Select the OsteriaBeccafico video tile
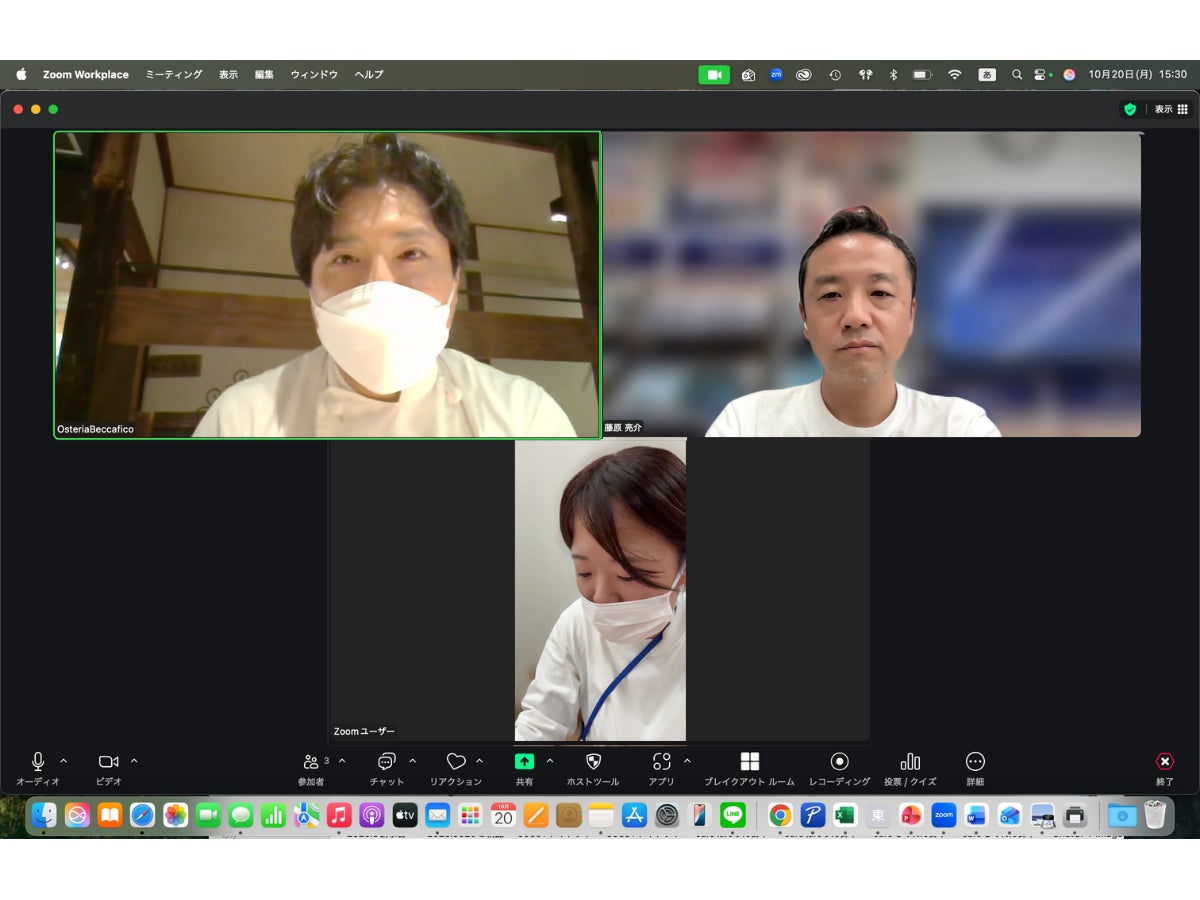Screen dimensions: 1200x900 click(x=327, y=285)
